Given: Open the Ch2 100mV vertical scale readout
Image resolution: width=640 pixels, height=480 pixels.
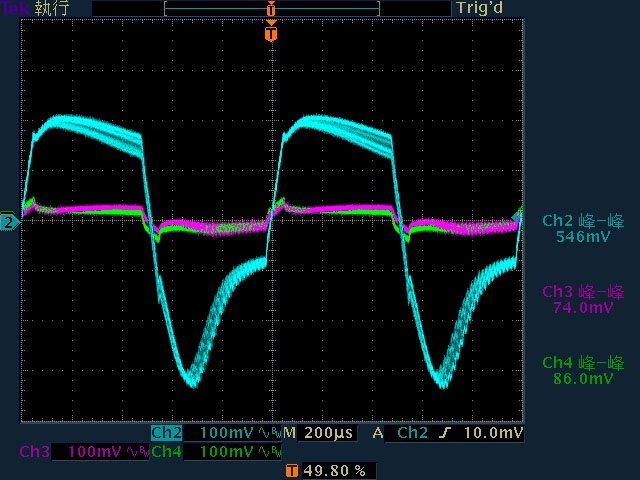Looking at the screenshot, I should [x=228, y=433].
